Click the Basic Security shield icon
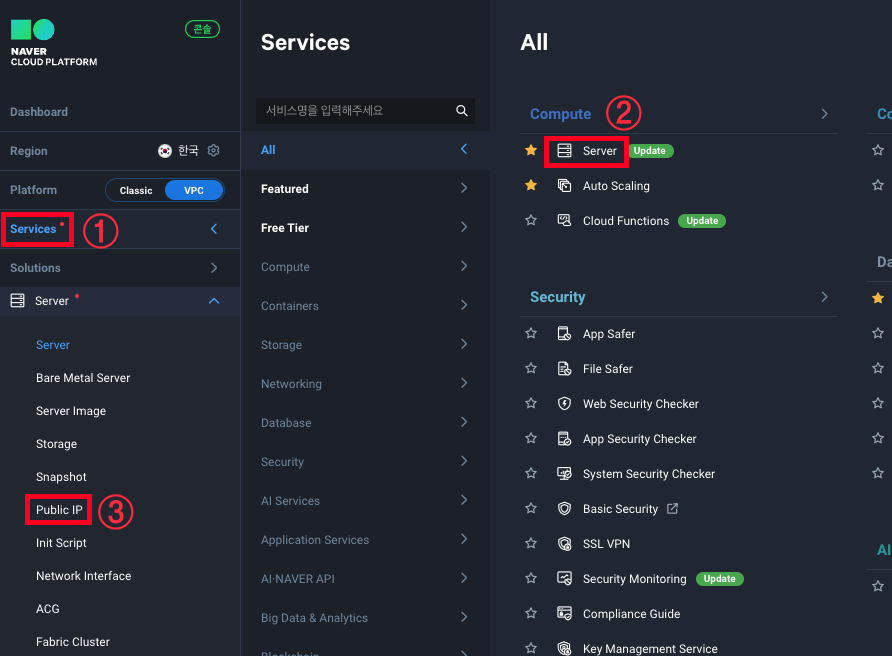This screenshot has height=656, width=892. 564,509
